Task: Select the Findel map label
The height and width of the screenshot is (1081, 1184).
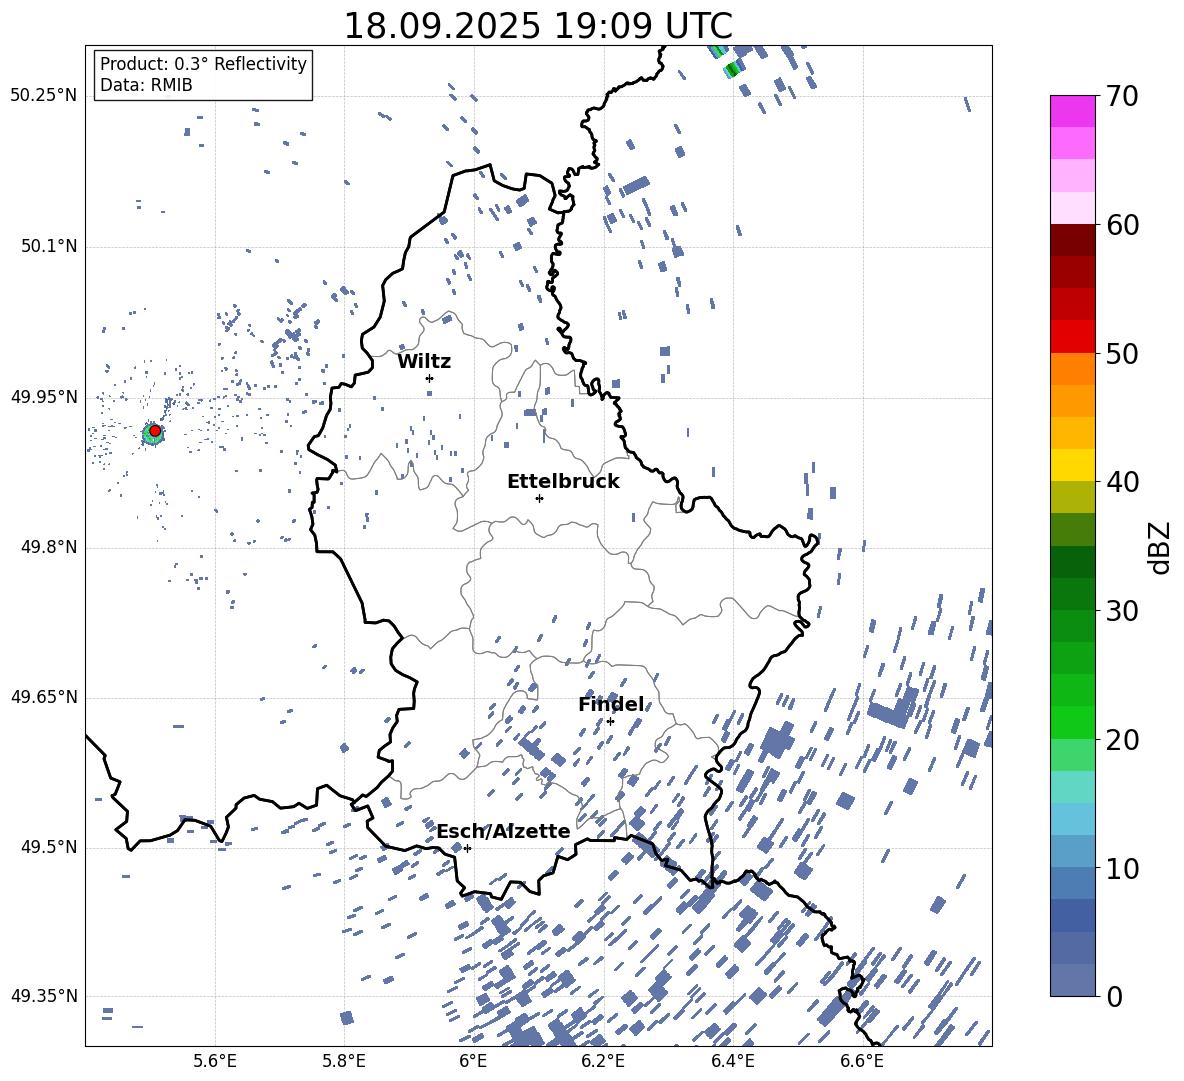Action: pos(611,705)
